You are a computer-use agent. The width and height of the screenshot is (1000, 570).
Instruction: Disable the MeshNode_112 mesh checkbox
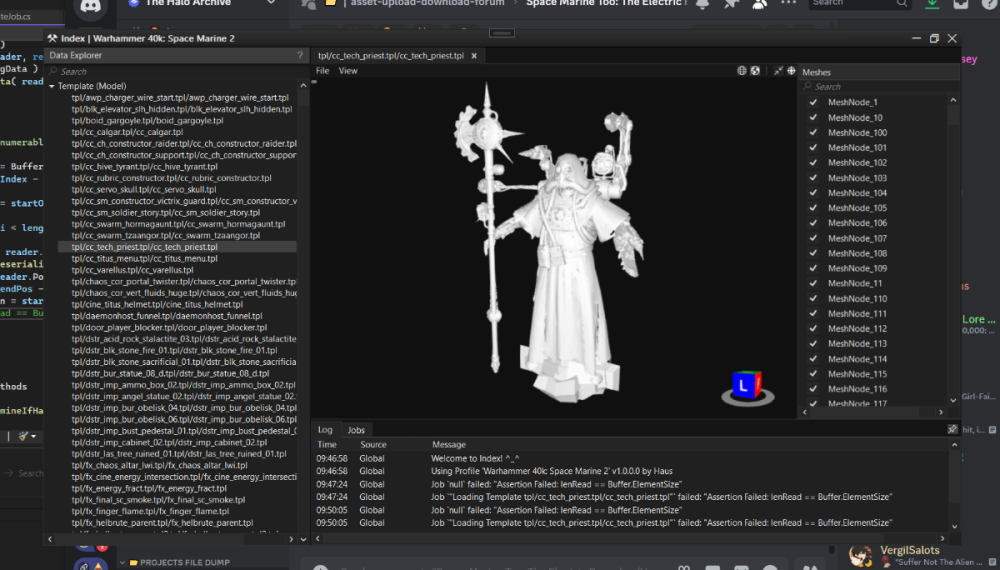814,329
